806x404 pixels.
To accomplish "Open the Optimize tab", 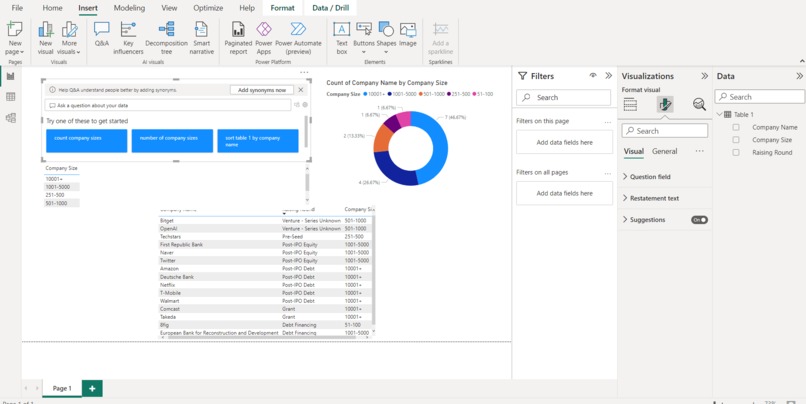I will point(208,8).
